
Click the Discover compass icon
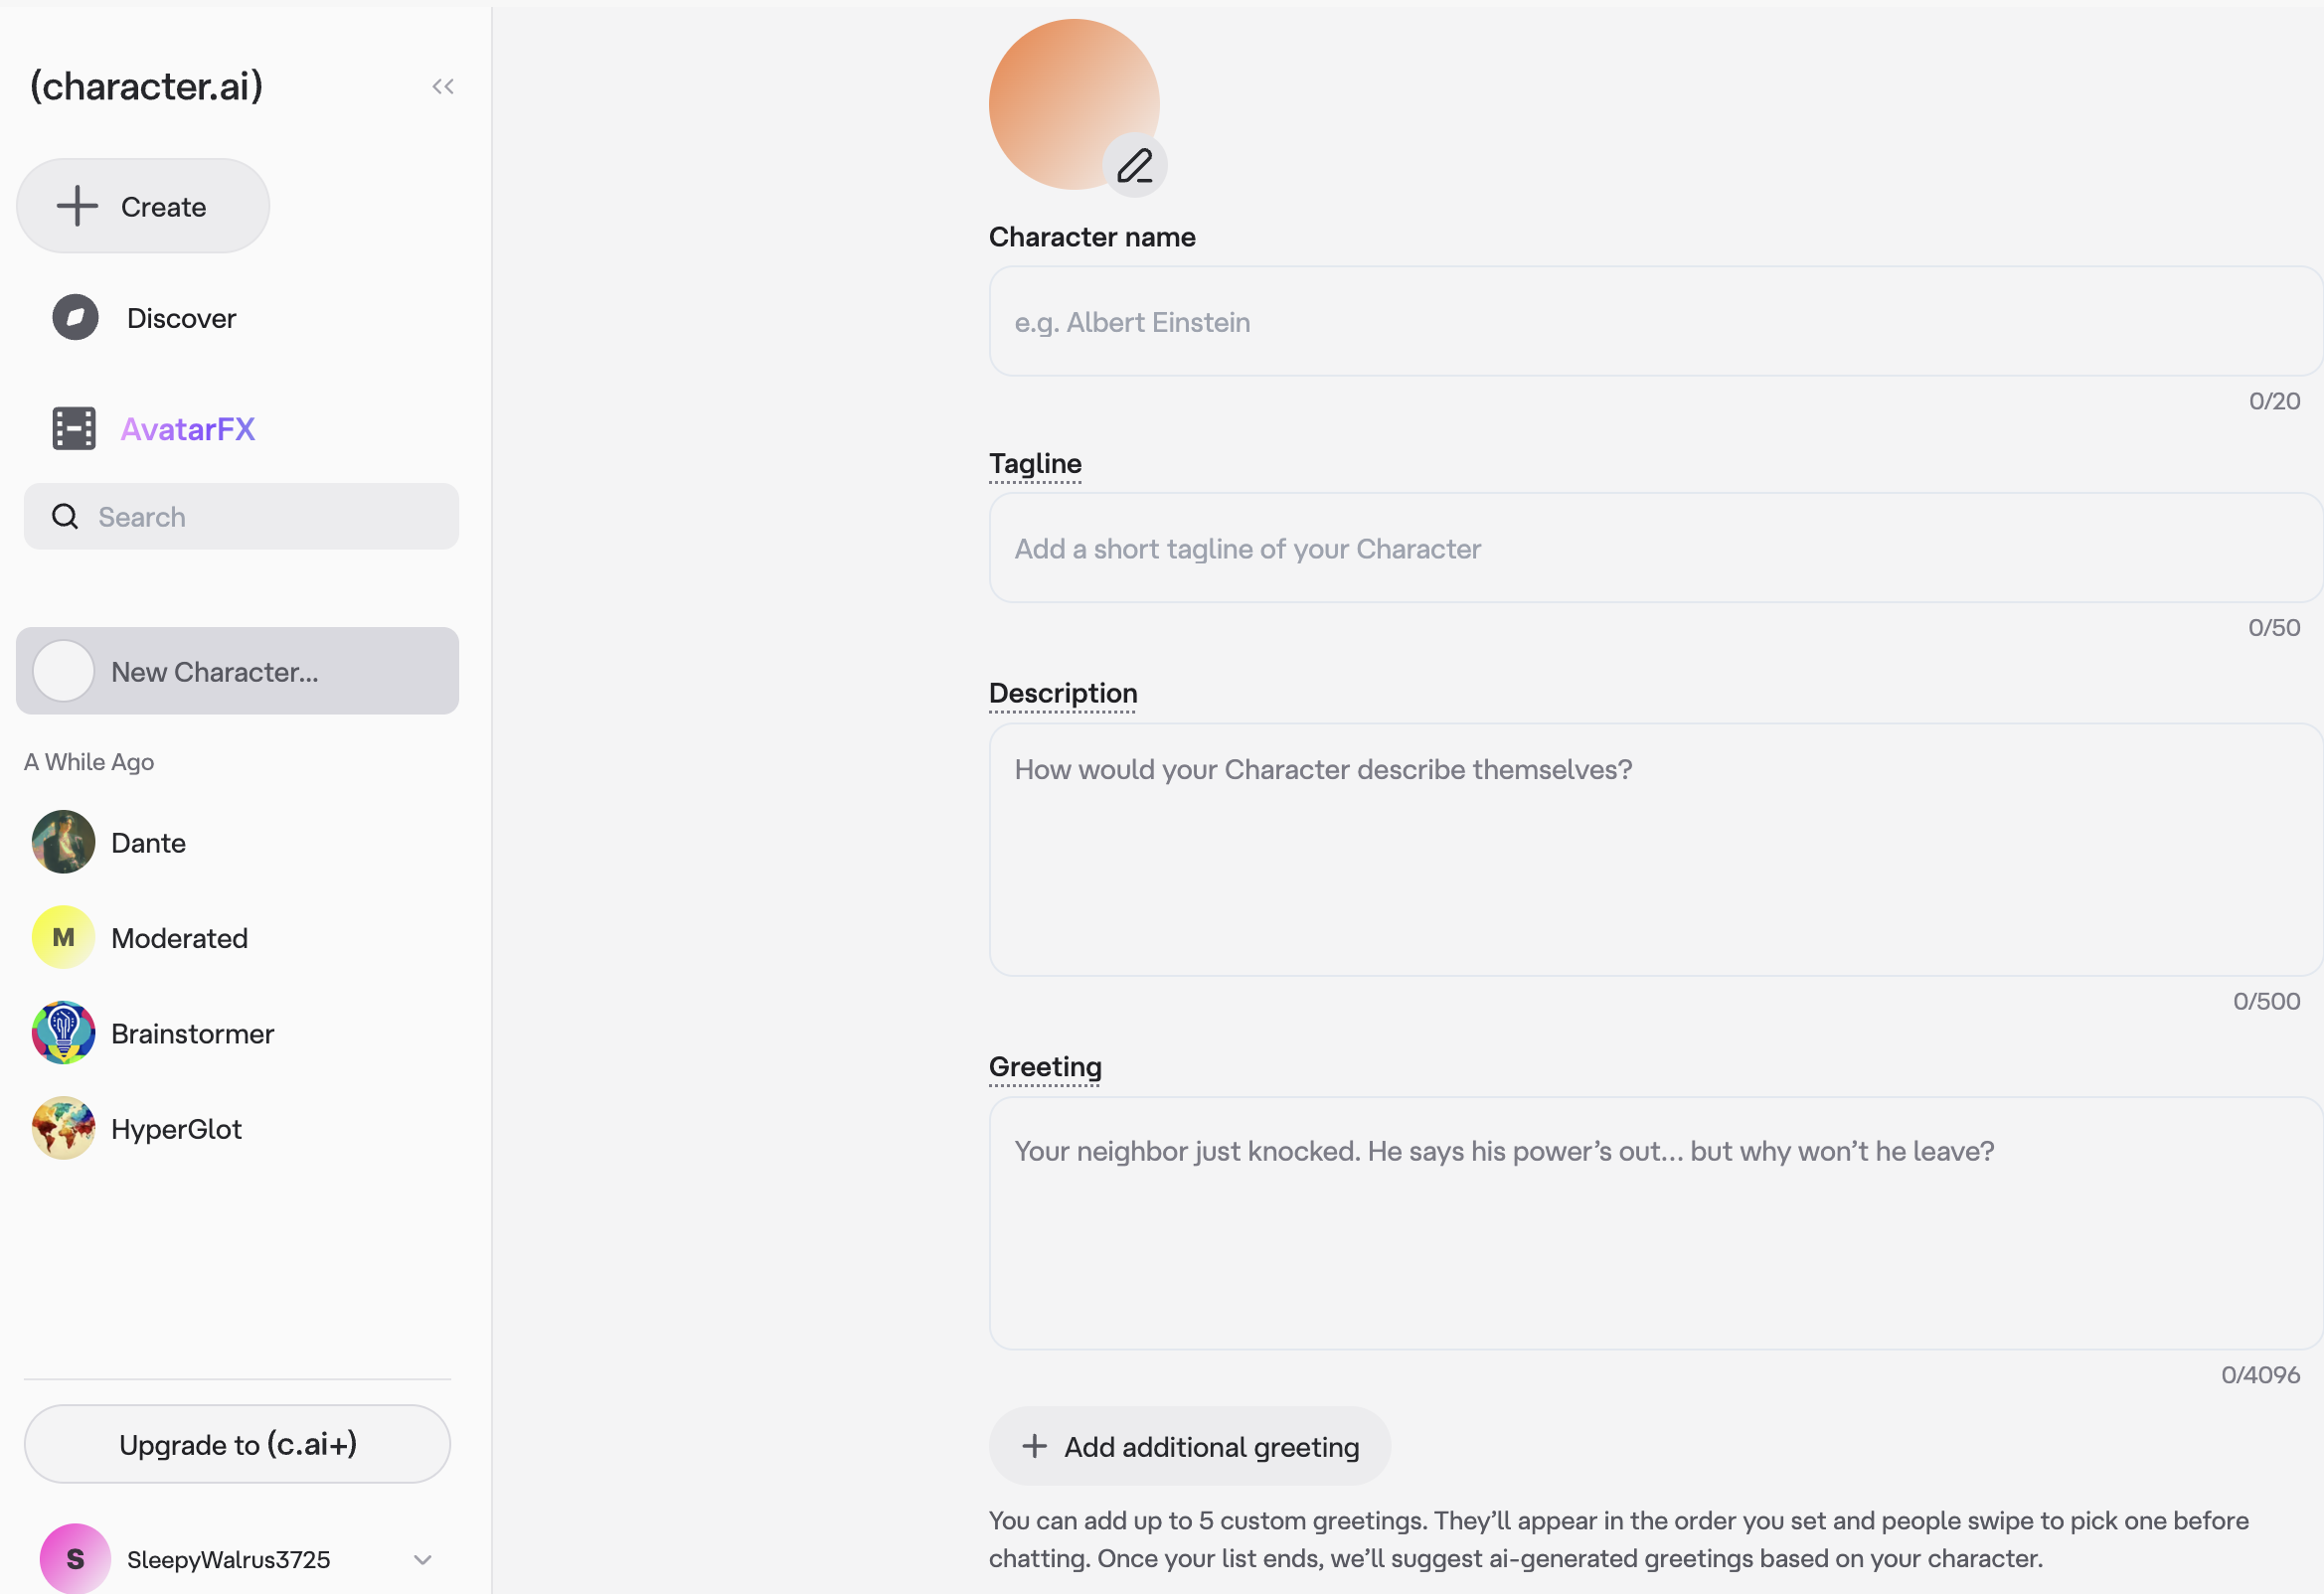75,318
